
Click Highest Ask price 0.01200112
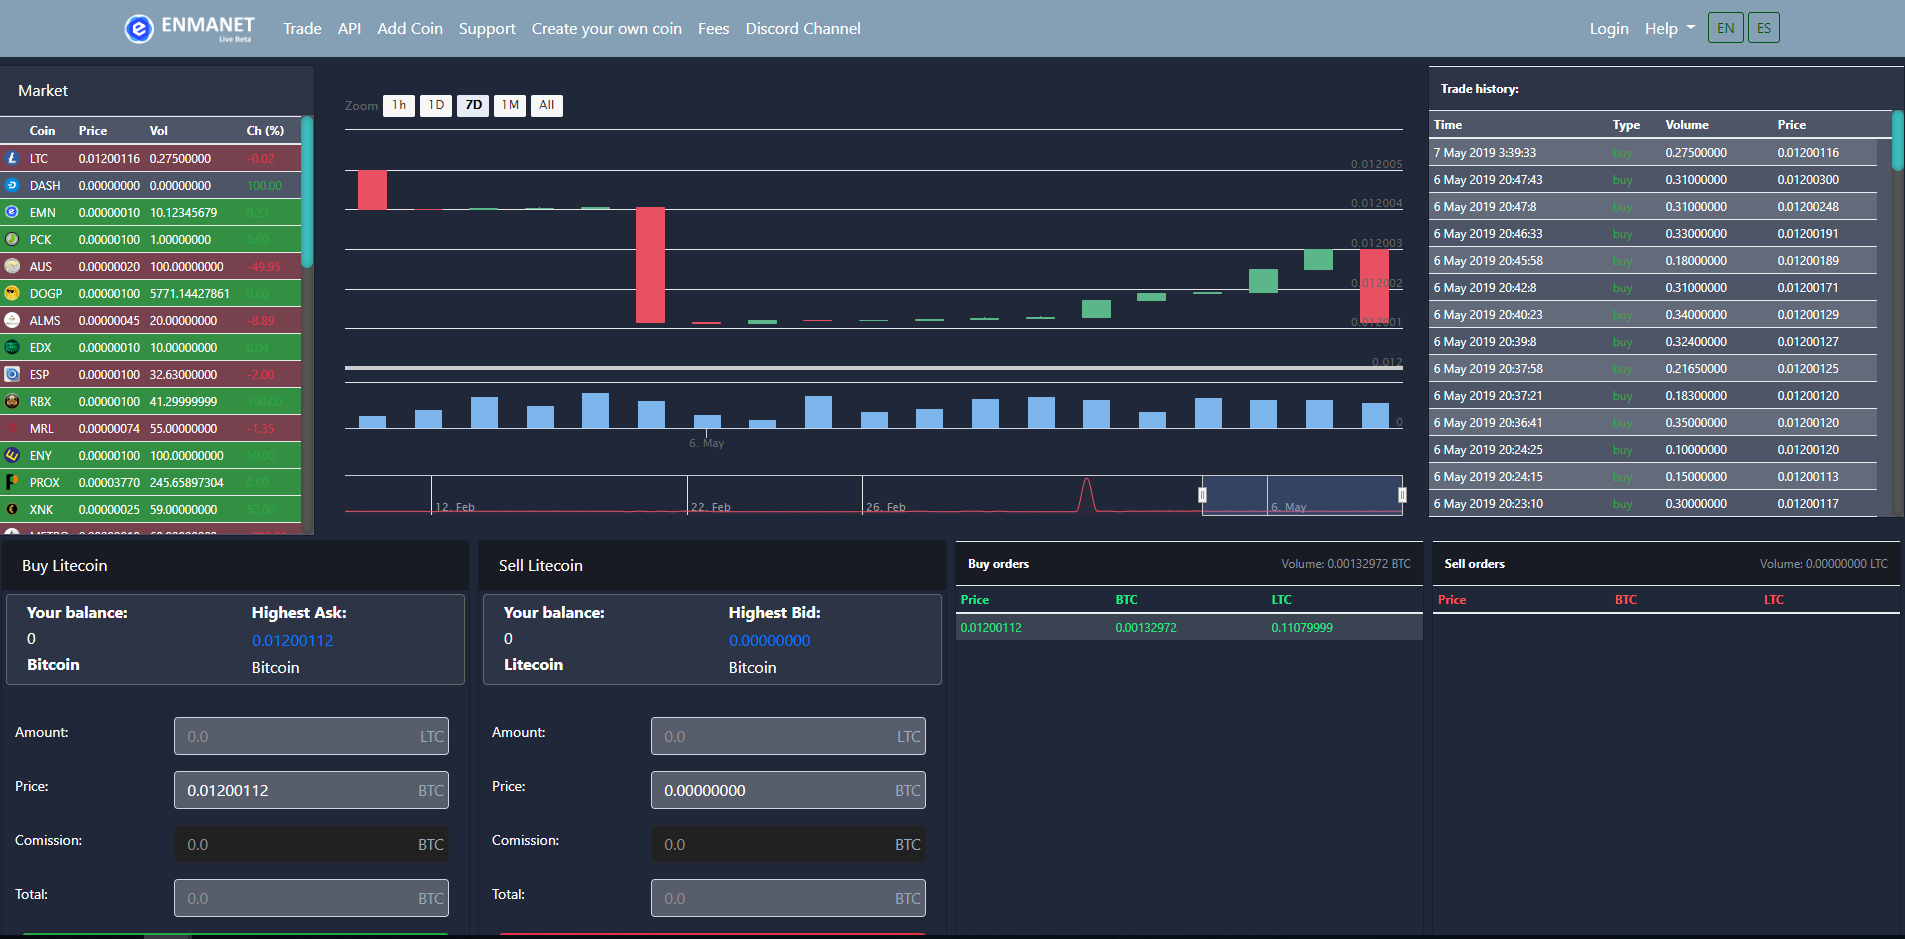click(292, 640)
